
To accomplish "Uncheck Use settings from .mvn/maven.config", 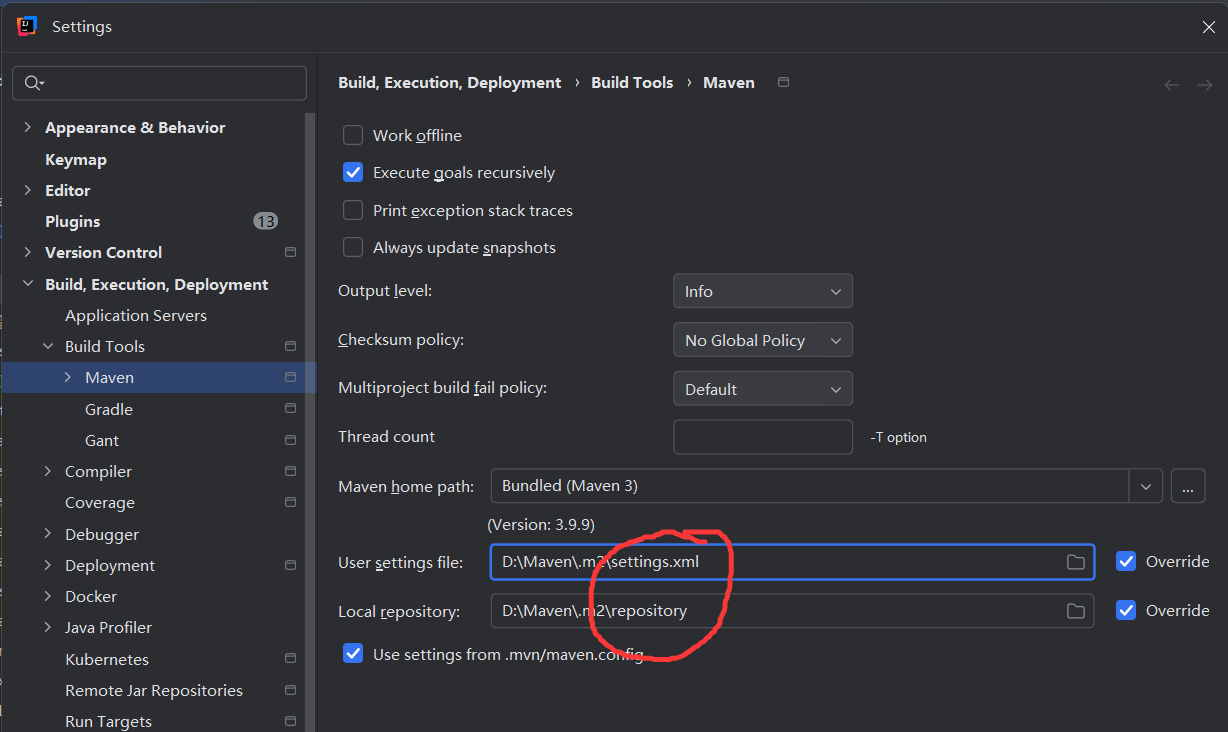I will coord(353,654).
